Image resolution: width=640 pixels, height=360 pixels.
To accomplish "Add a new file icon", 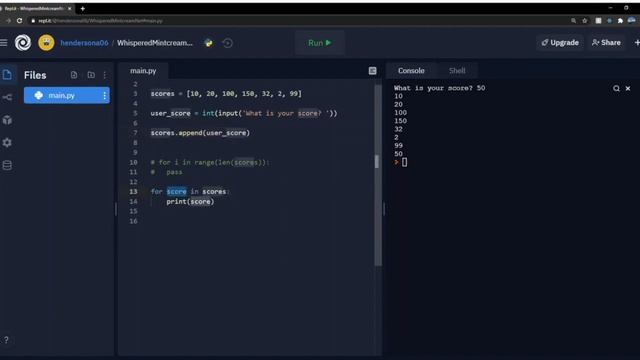I will 74,75.
